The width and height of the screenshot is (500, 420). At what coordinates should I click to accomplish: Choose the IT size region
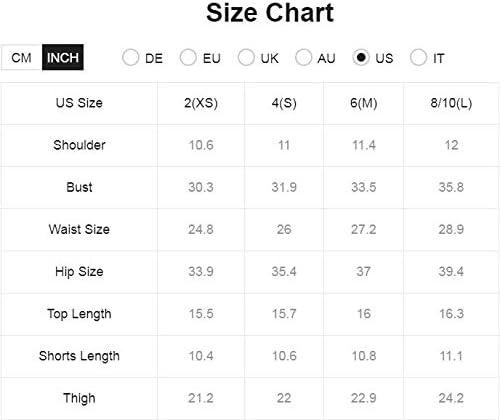pos(419,58)
